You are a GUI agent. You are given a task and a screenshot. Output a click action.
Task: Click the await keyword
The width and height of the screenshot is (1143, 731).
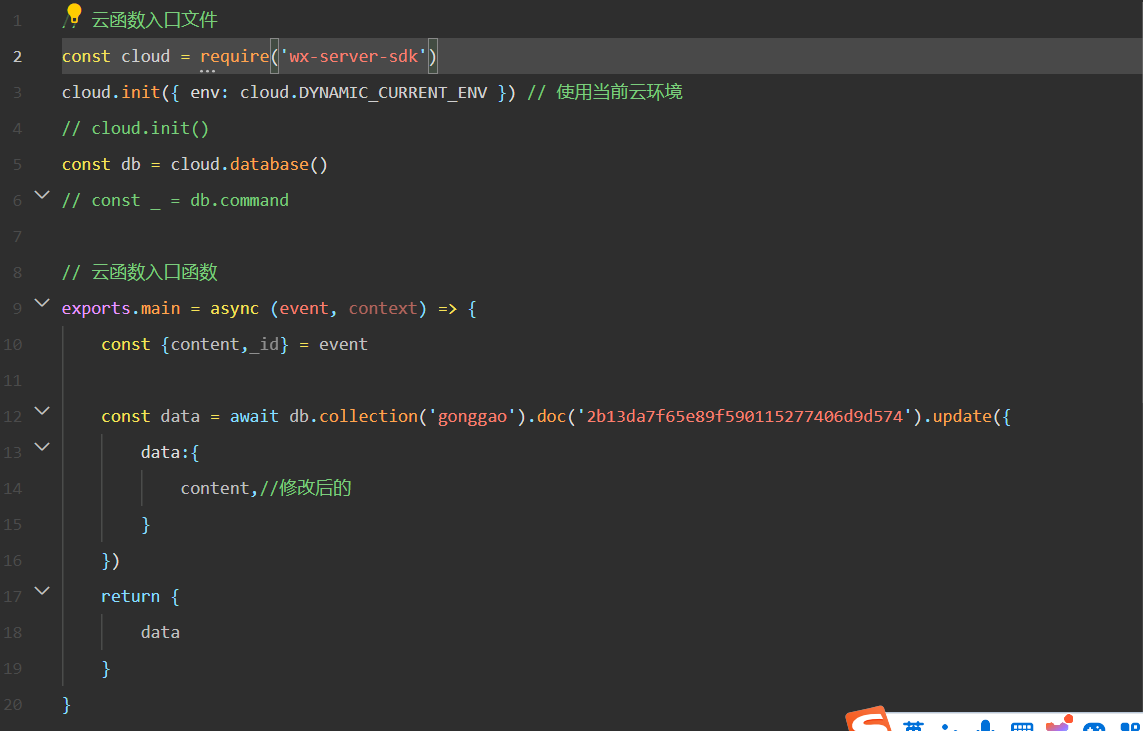click(254, 416)
